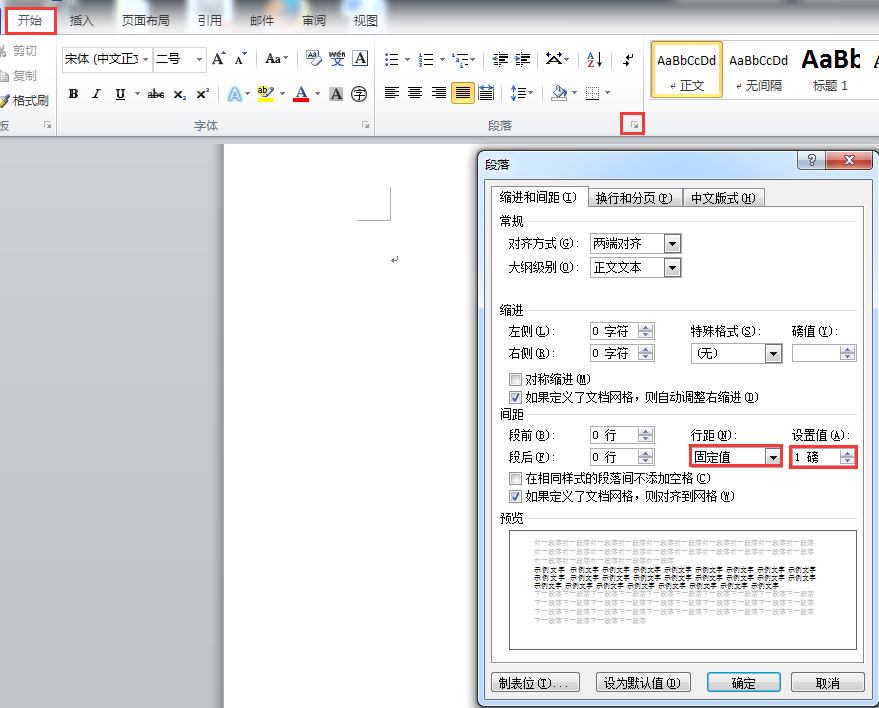Expand 对齐方式 alignment dropdown
This screenshot has width=879, height=708.
pyautogui.click(x=672, y=244)
